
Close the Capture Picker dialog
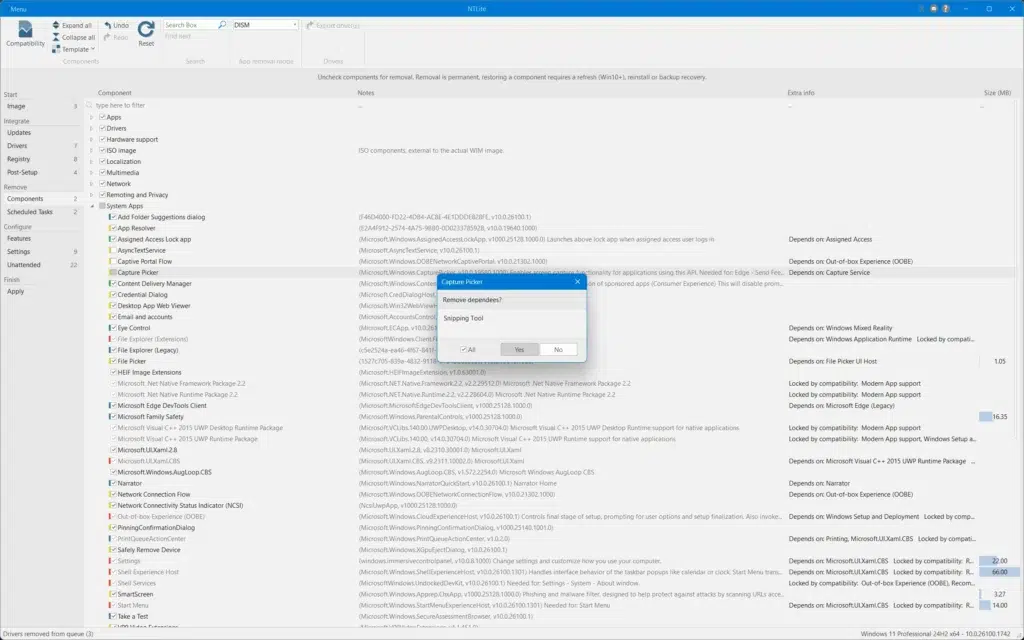pos(577,281)
